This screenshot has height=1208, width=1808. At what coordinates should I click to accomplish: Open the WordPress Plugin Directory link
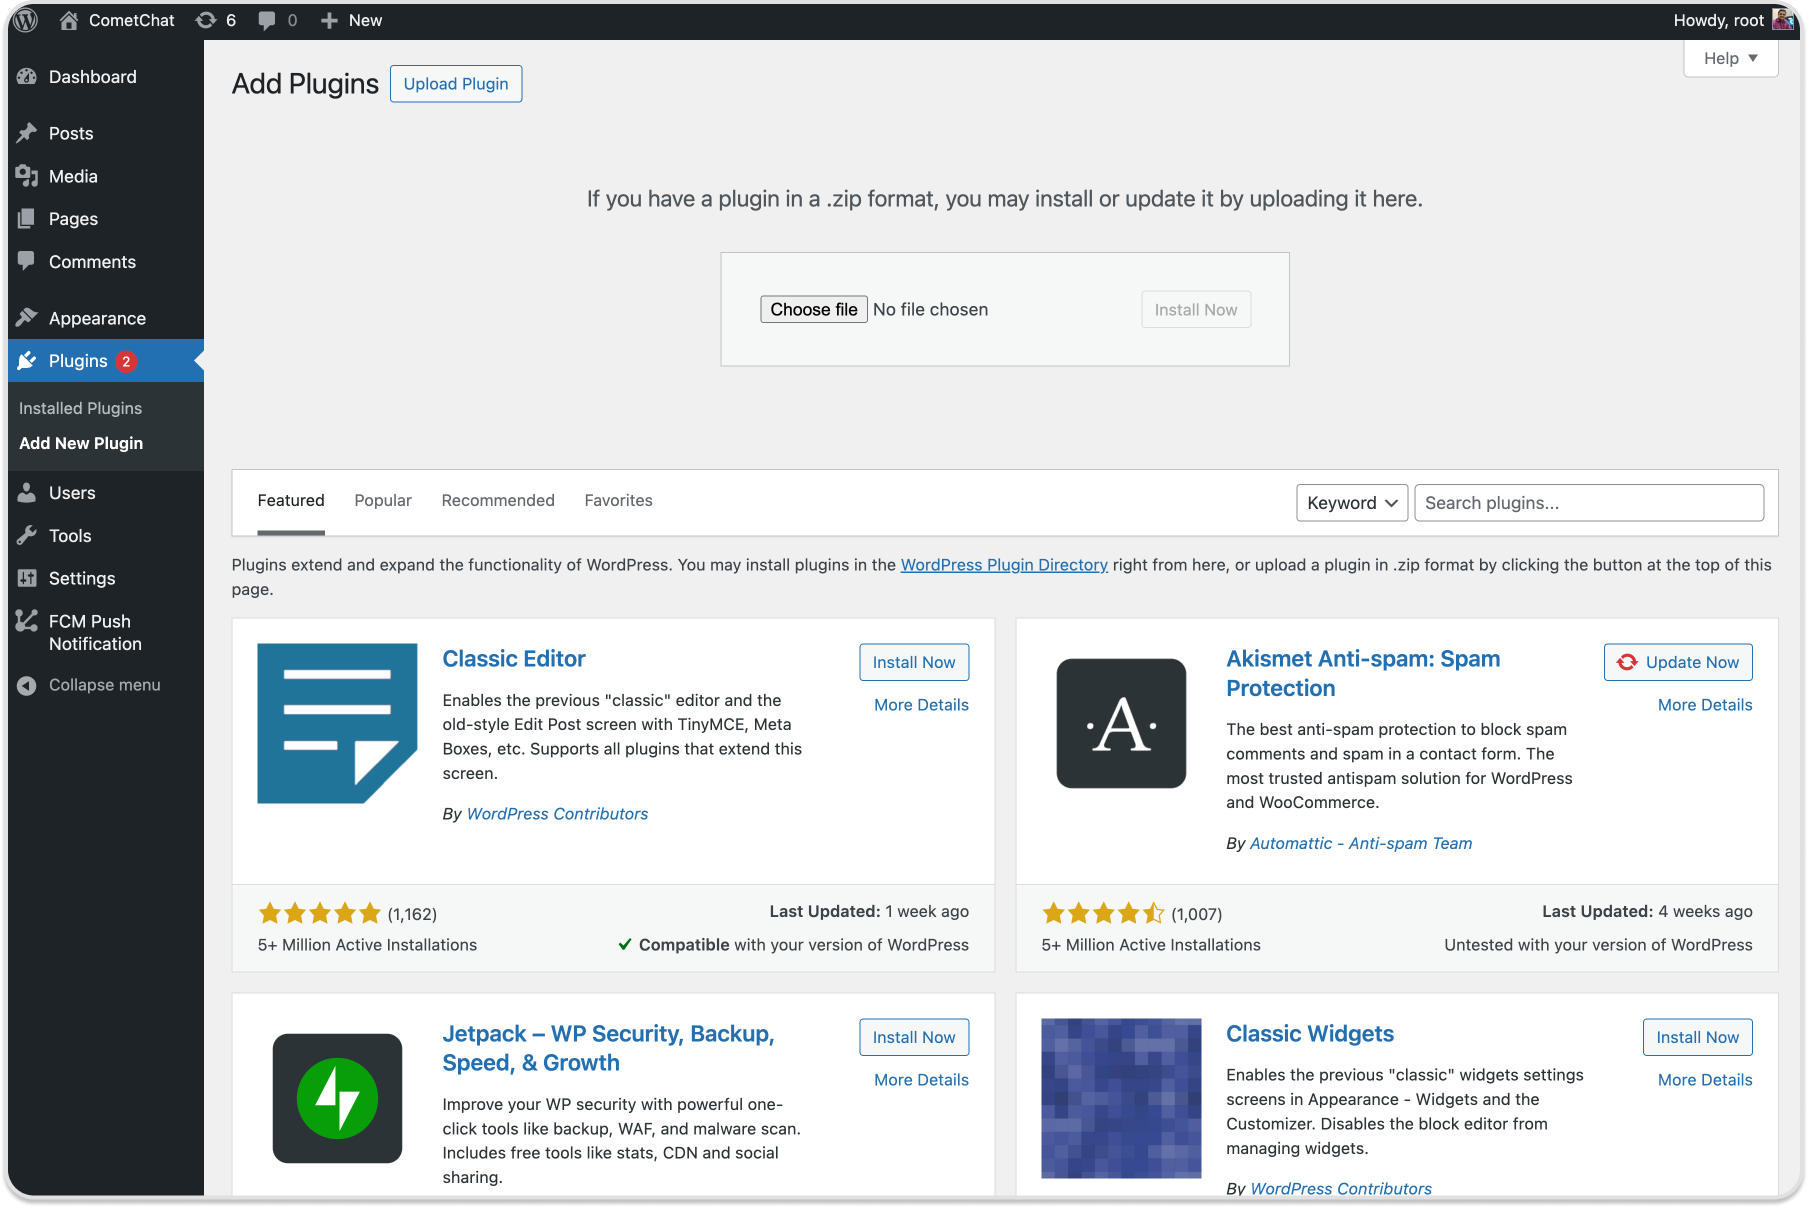(1004, 565)
